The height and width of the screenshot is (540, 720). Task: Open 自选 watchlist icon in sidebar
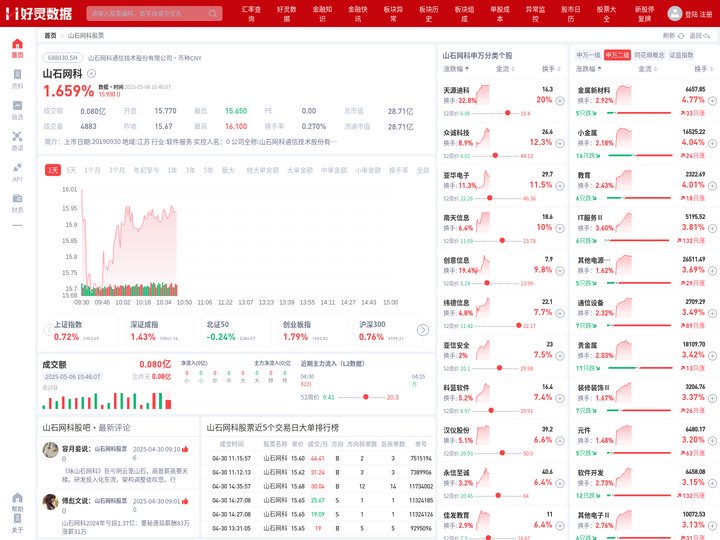[x=17, y=106]
